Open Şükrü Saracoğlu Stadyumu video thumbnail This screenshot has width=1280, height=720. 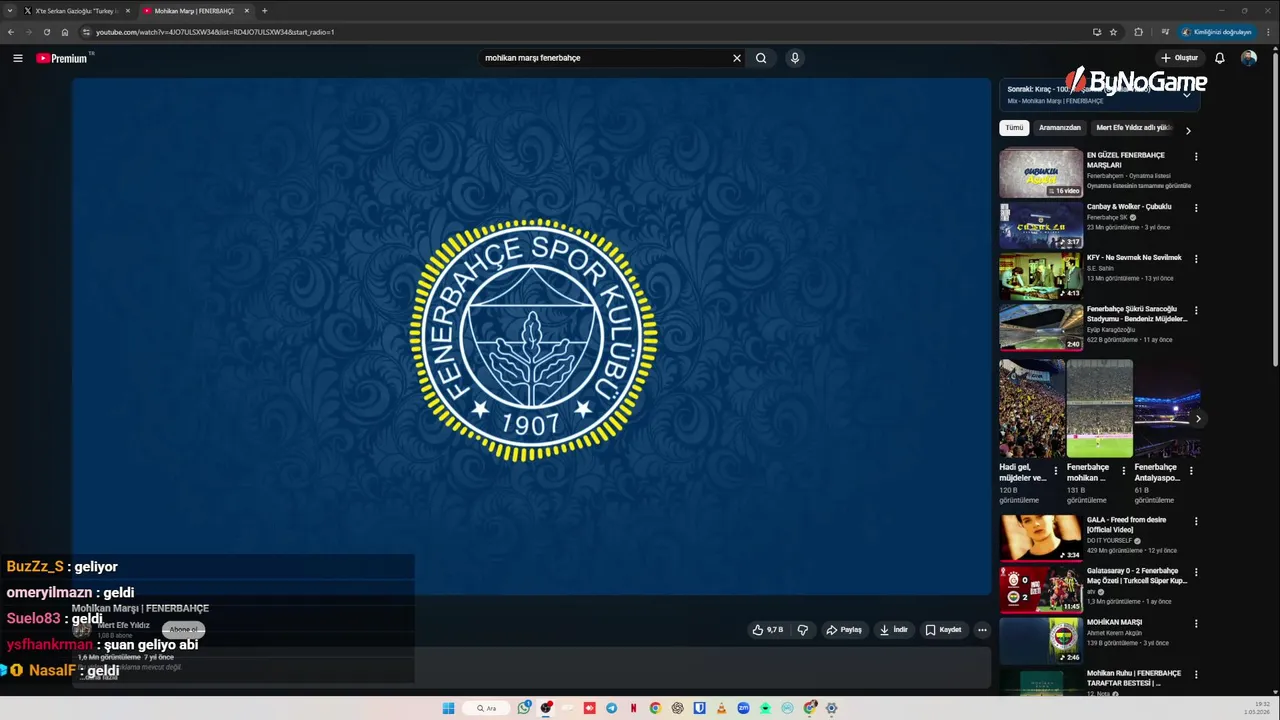tap(1041, 327)
